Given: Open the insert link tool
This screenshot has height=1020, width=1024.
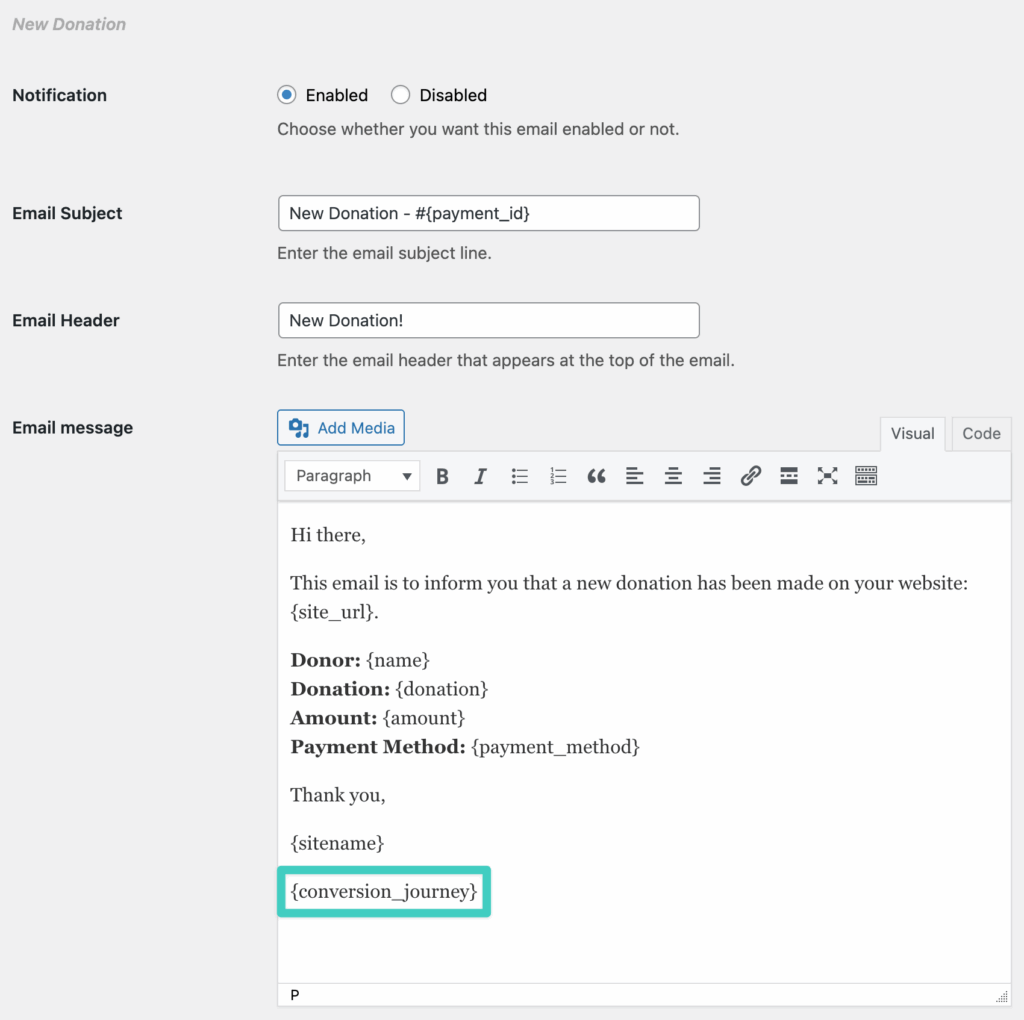Looking at the screenshot, I should (x=750, y=476).
